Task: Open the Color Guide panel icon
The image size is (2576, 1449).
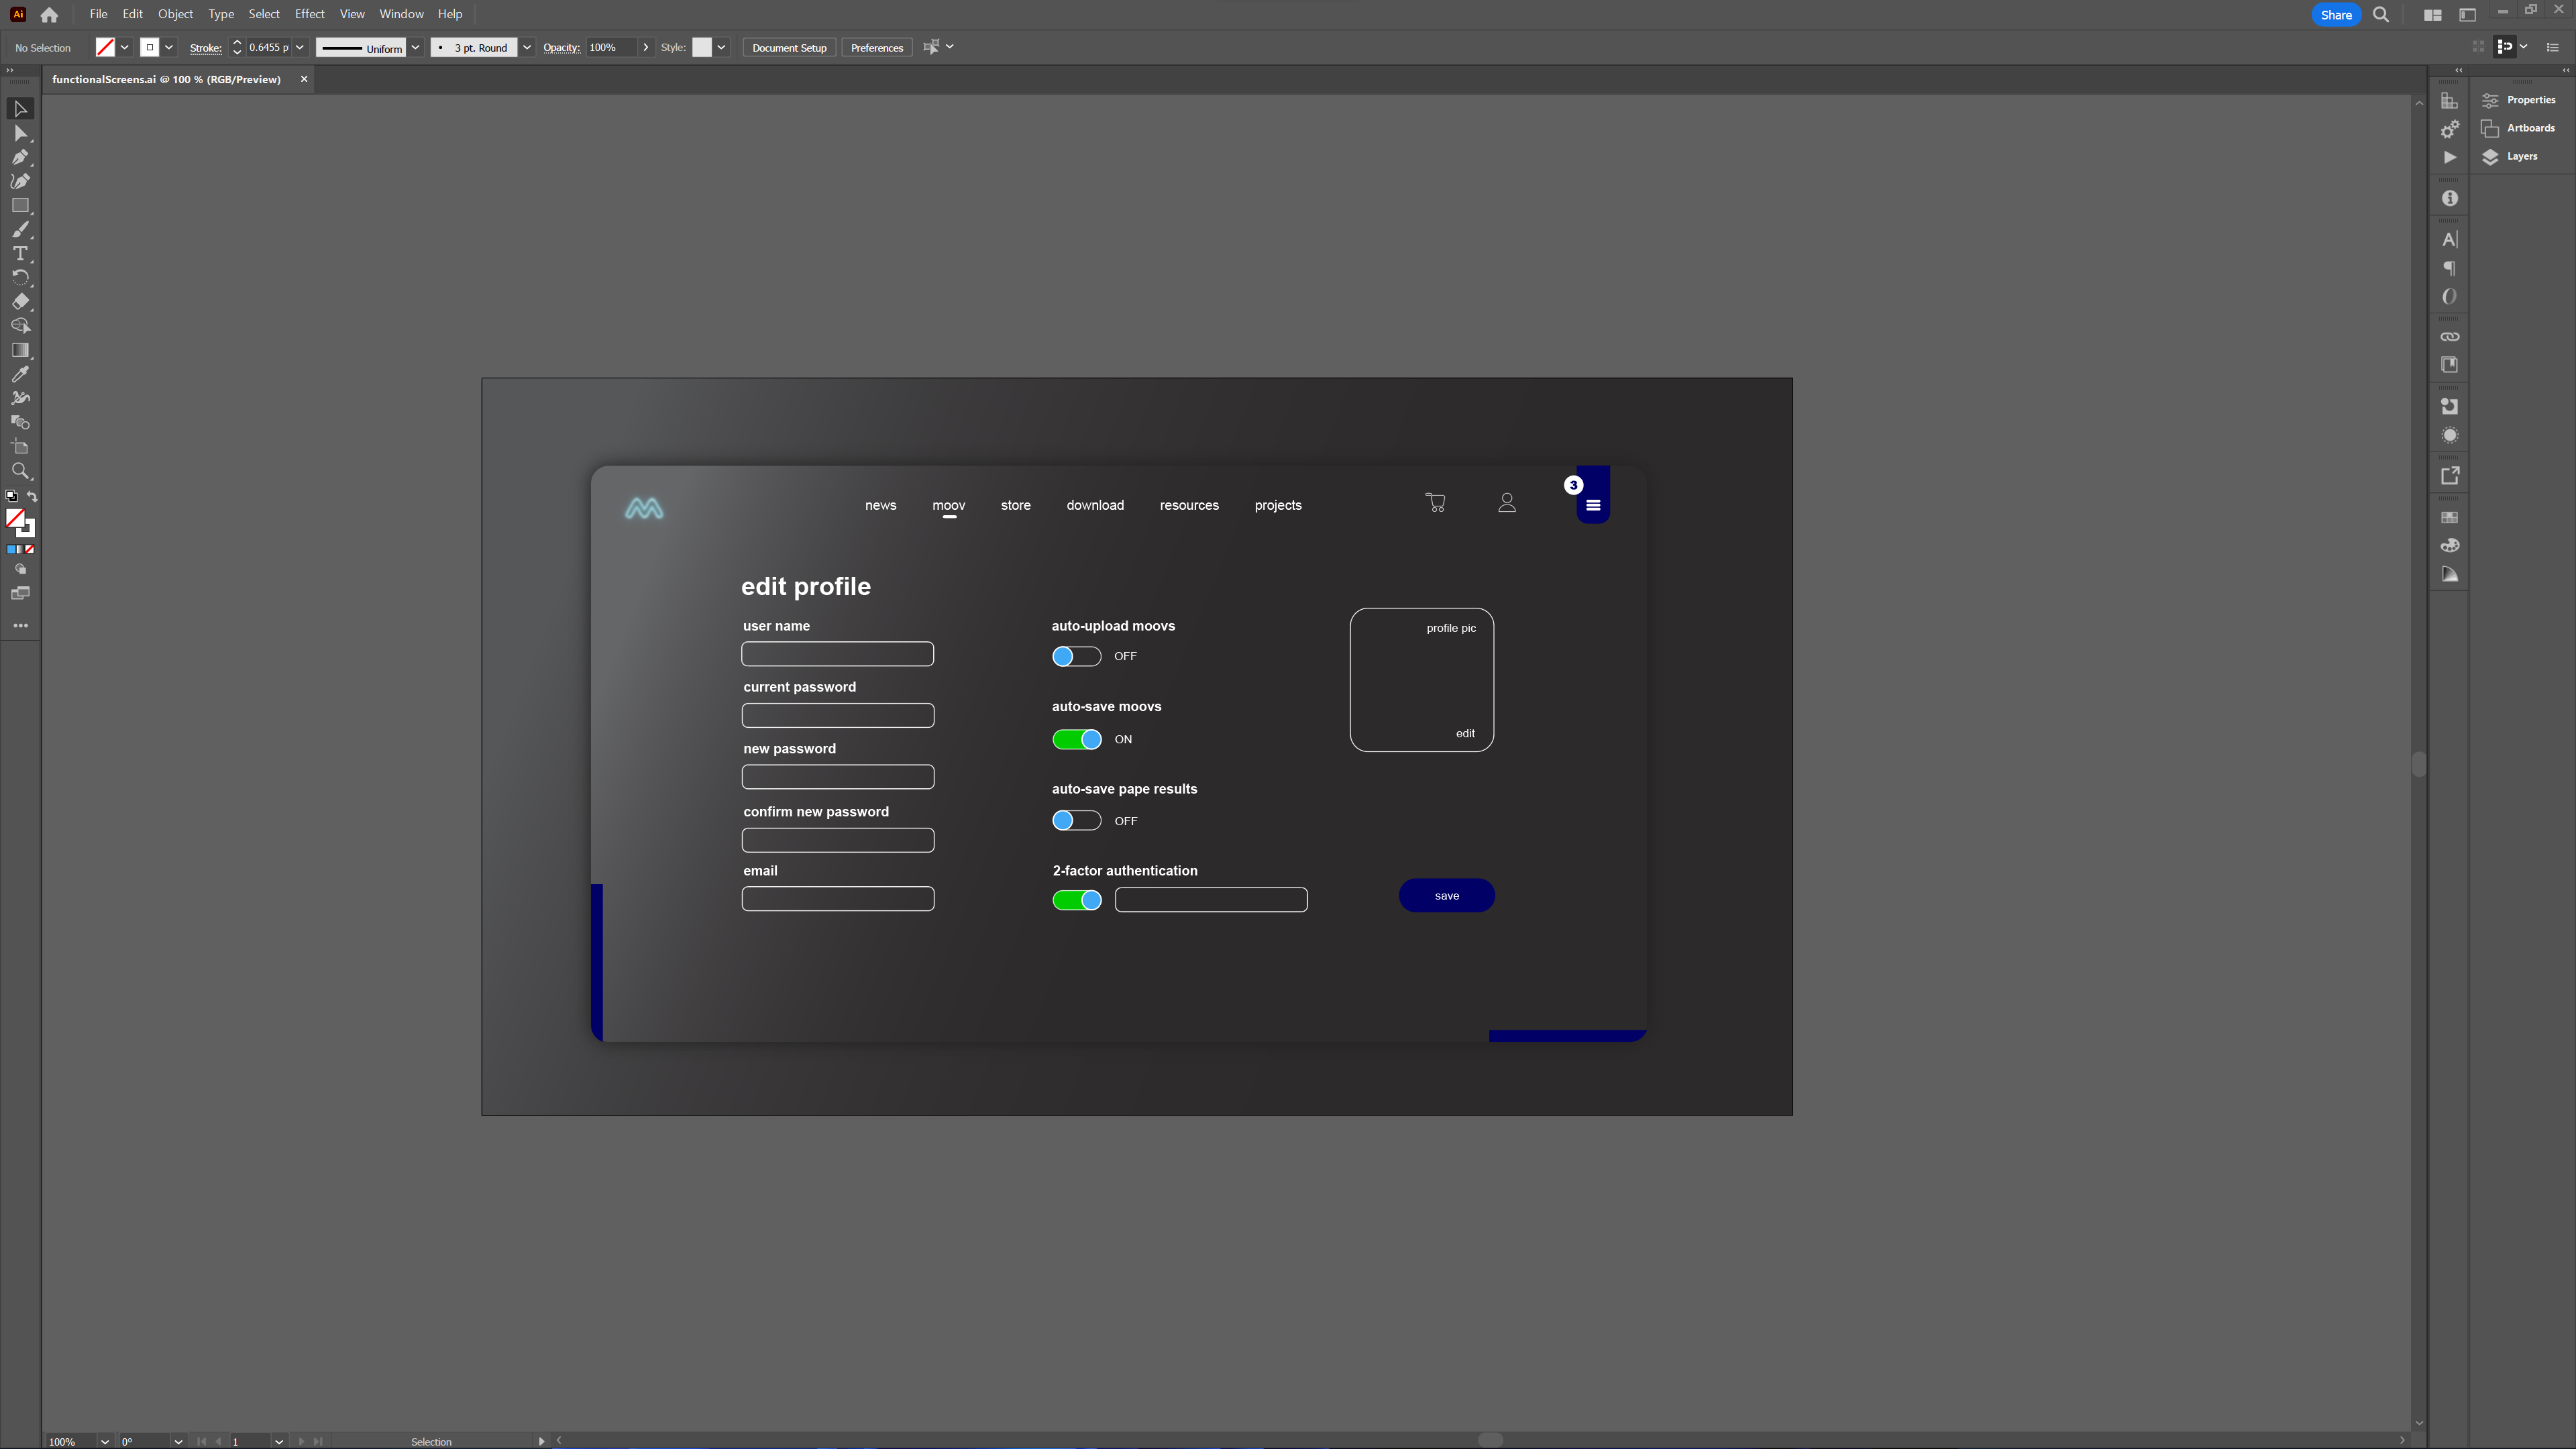Action: click(2449, 575)
